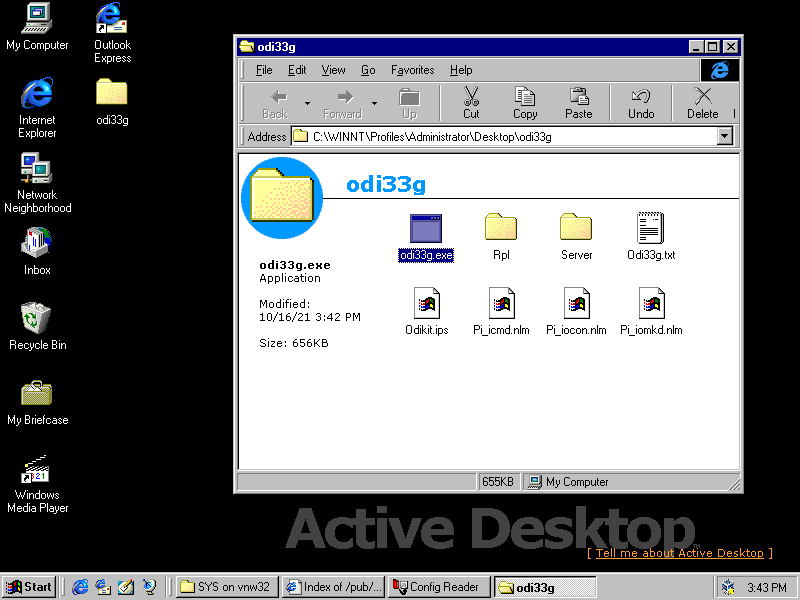Select the Pi_iocon.nlm file
This screenshot has height=600, width=800.
point(576,312)
